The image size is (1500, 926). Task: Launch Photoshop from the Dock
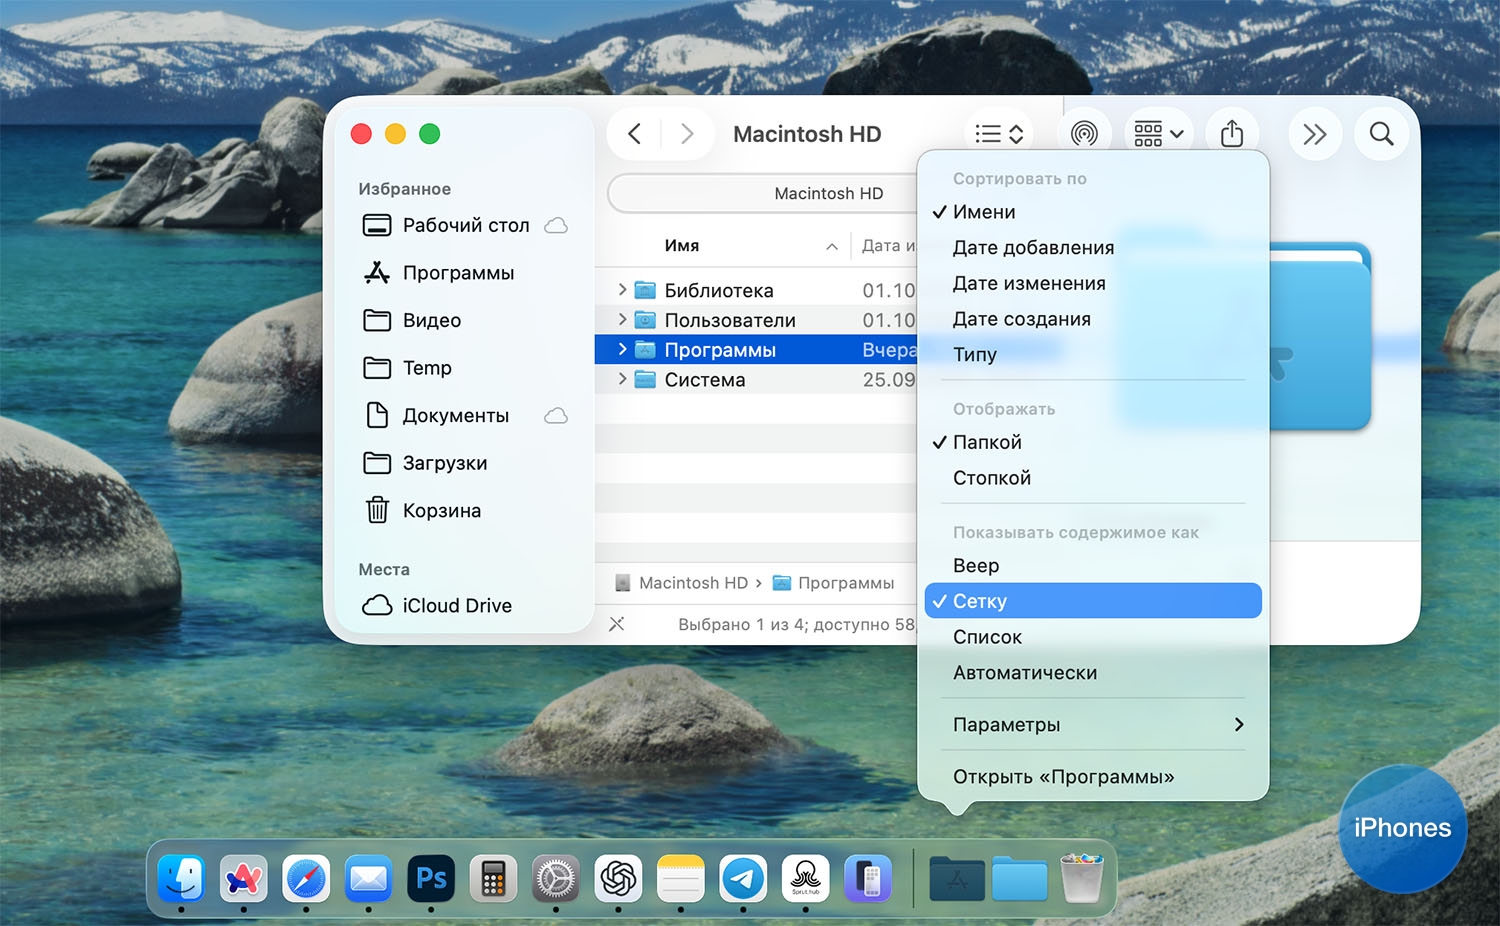pos(431,879)
